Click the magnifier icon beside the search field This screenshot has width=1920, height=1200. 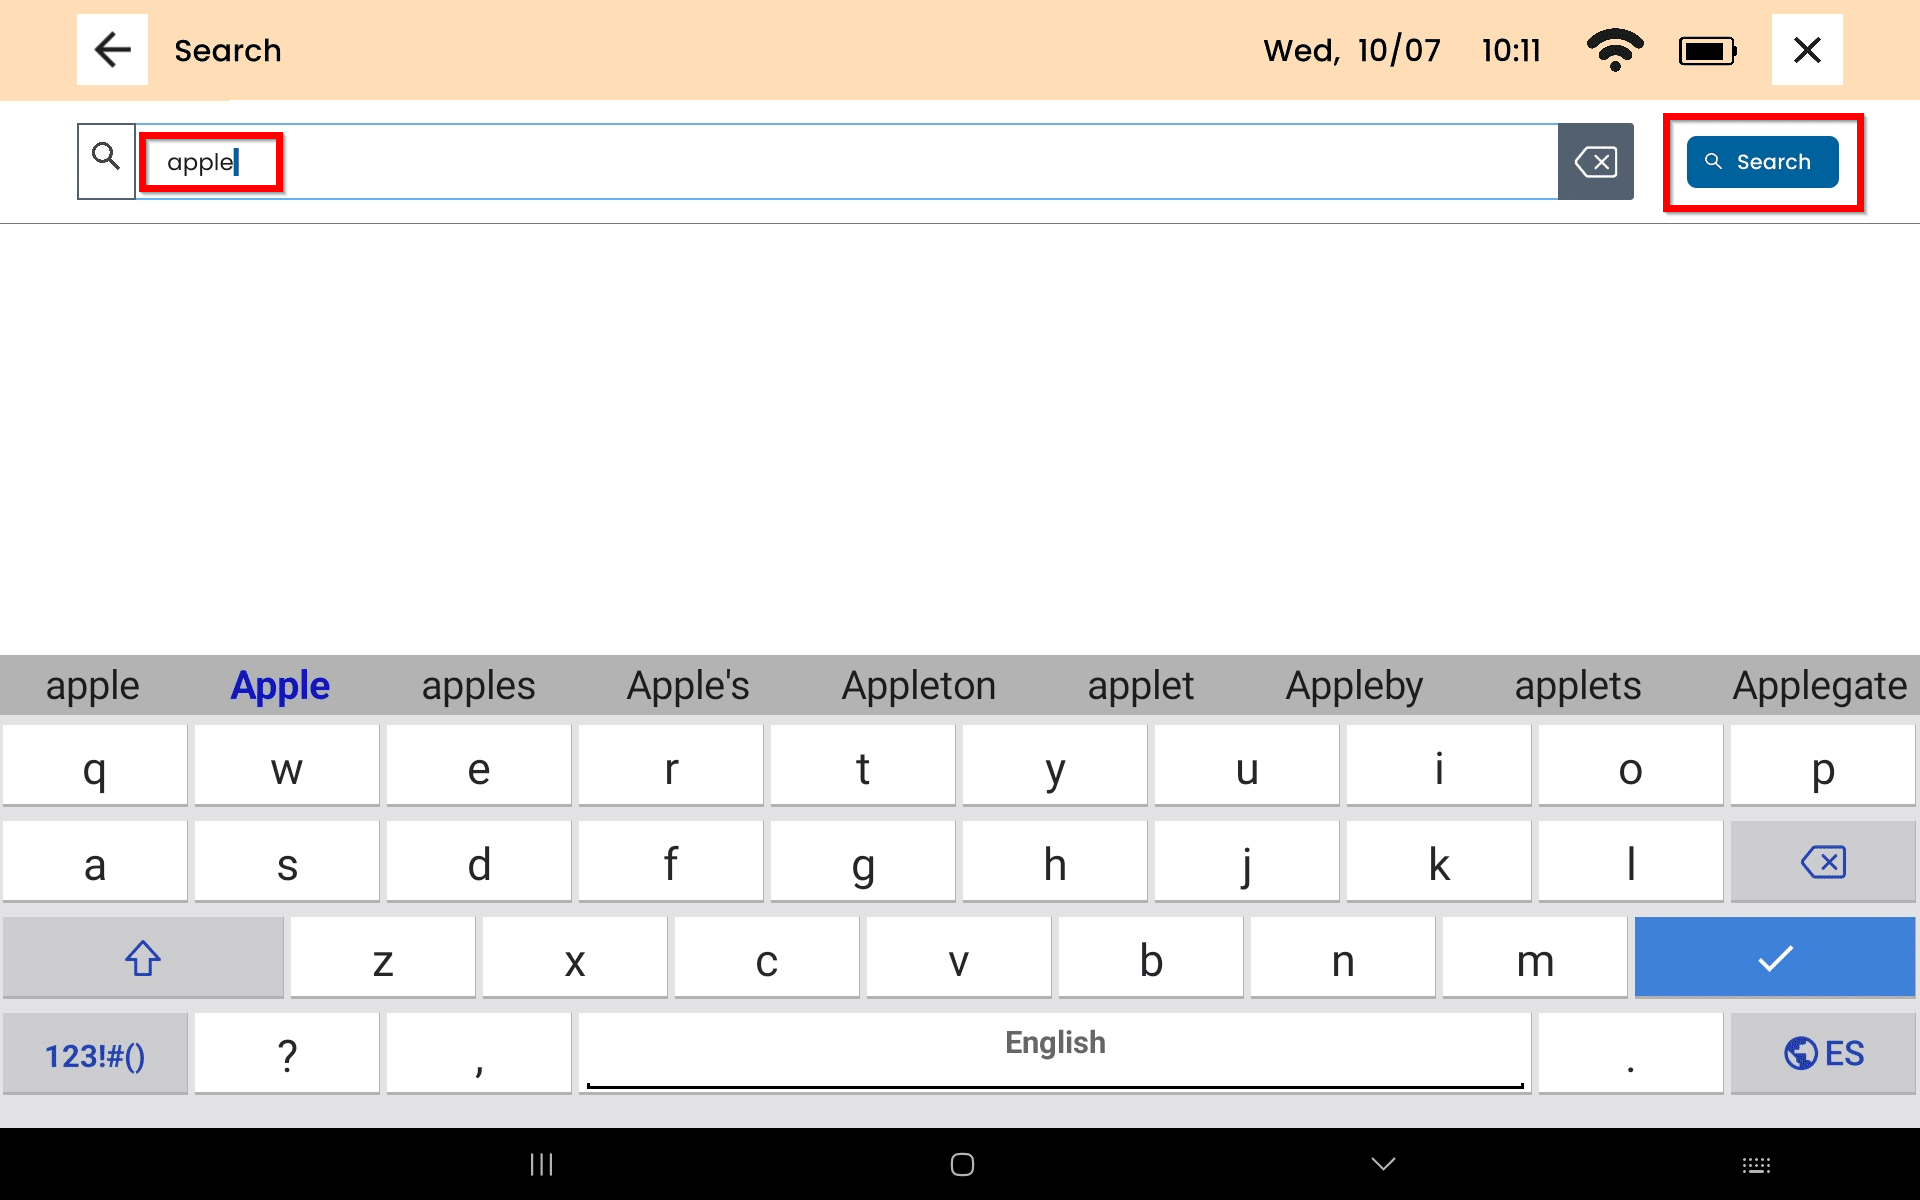click(x=106, y=160)
